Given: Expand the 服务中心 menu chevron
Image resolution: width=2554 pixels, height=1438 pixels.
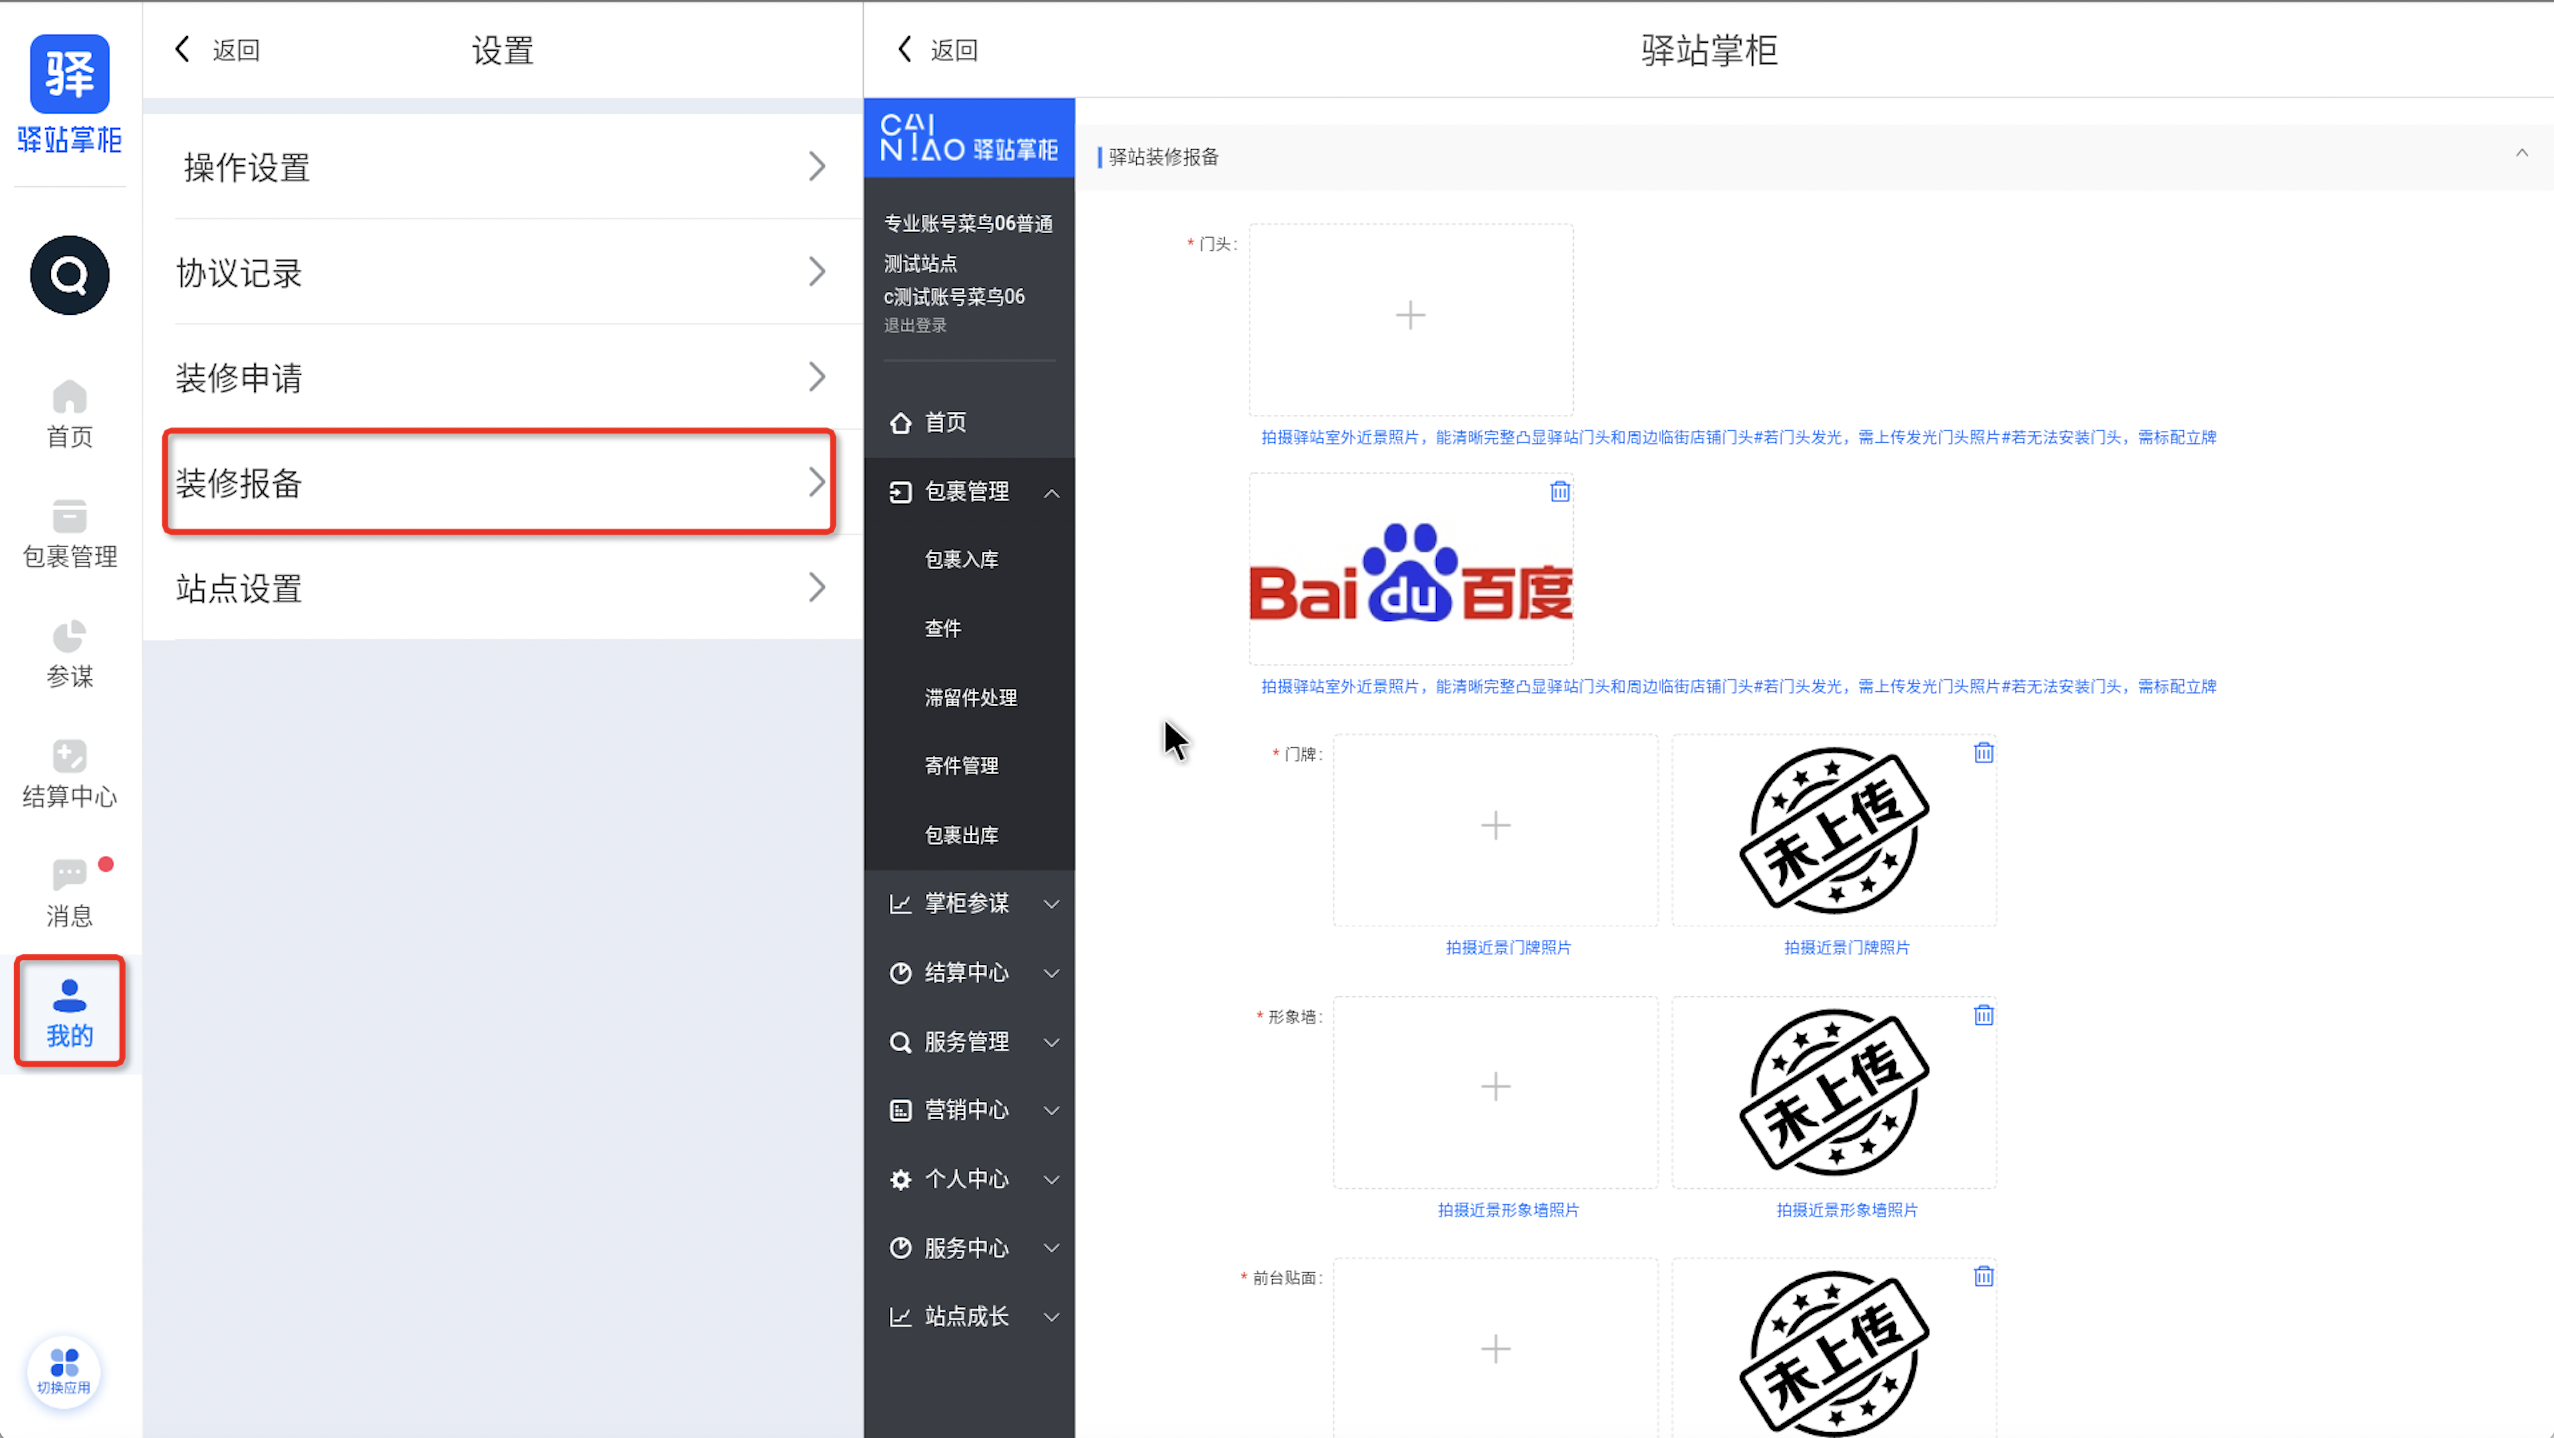Looking at the screenshot, I should (1051, 1248).
